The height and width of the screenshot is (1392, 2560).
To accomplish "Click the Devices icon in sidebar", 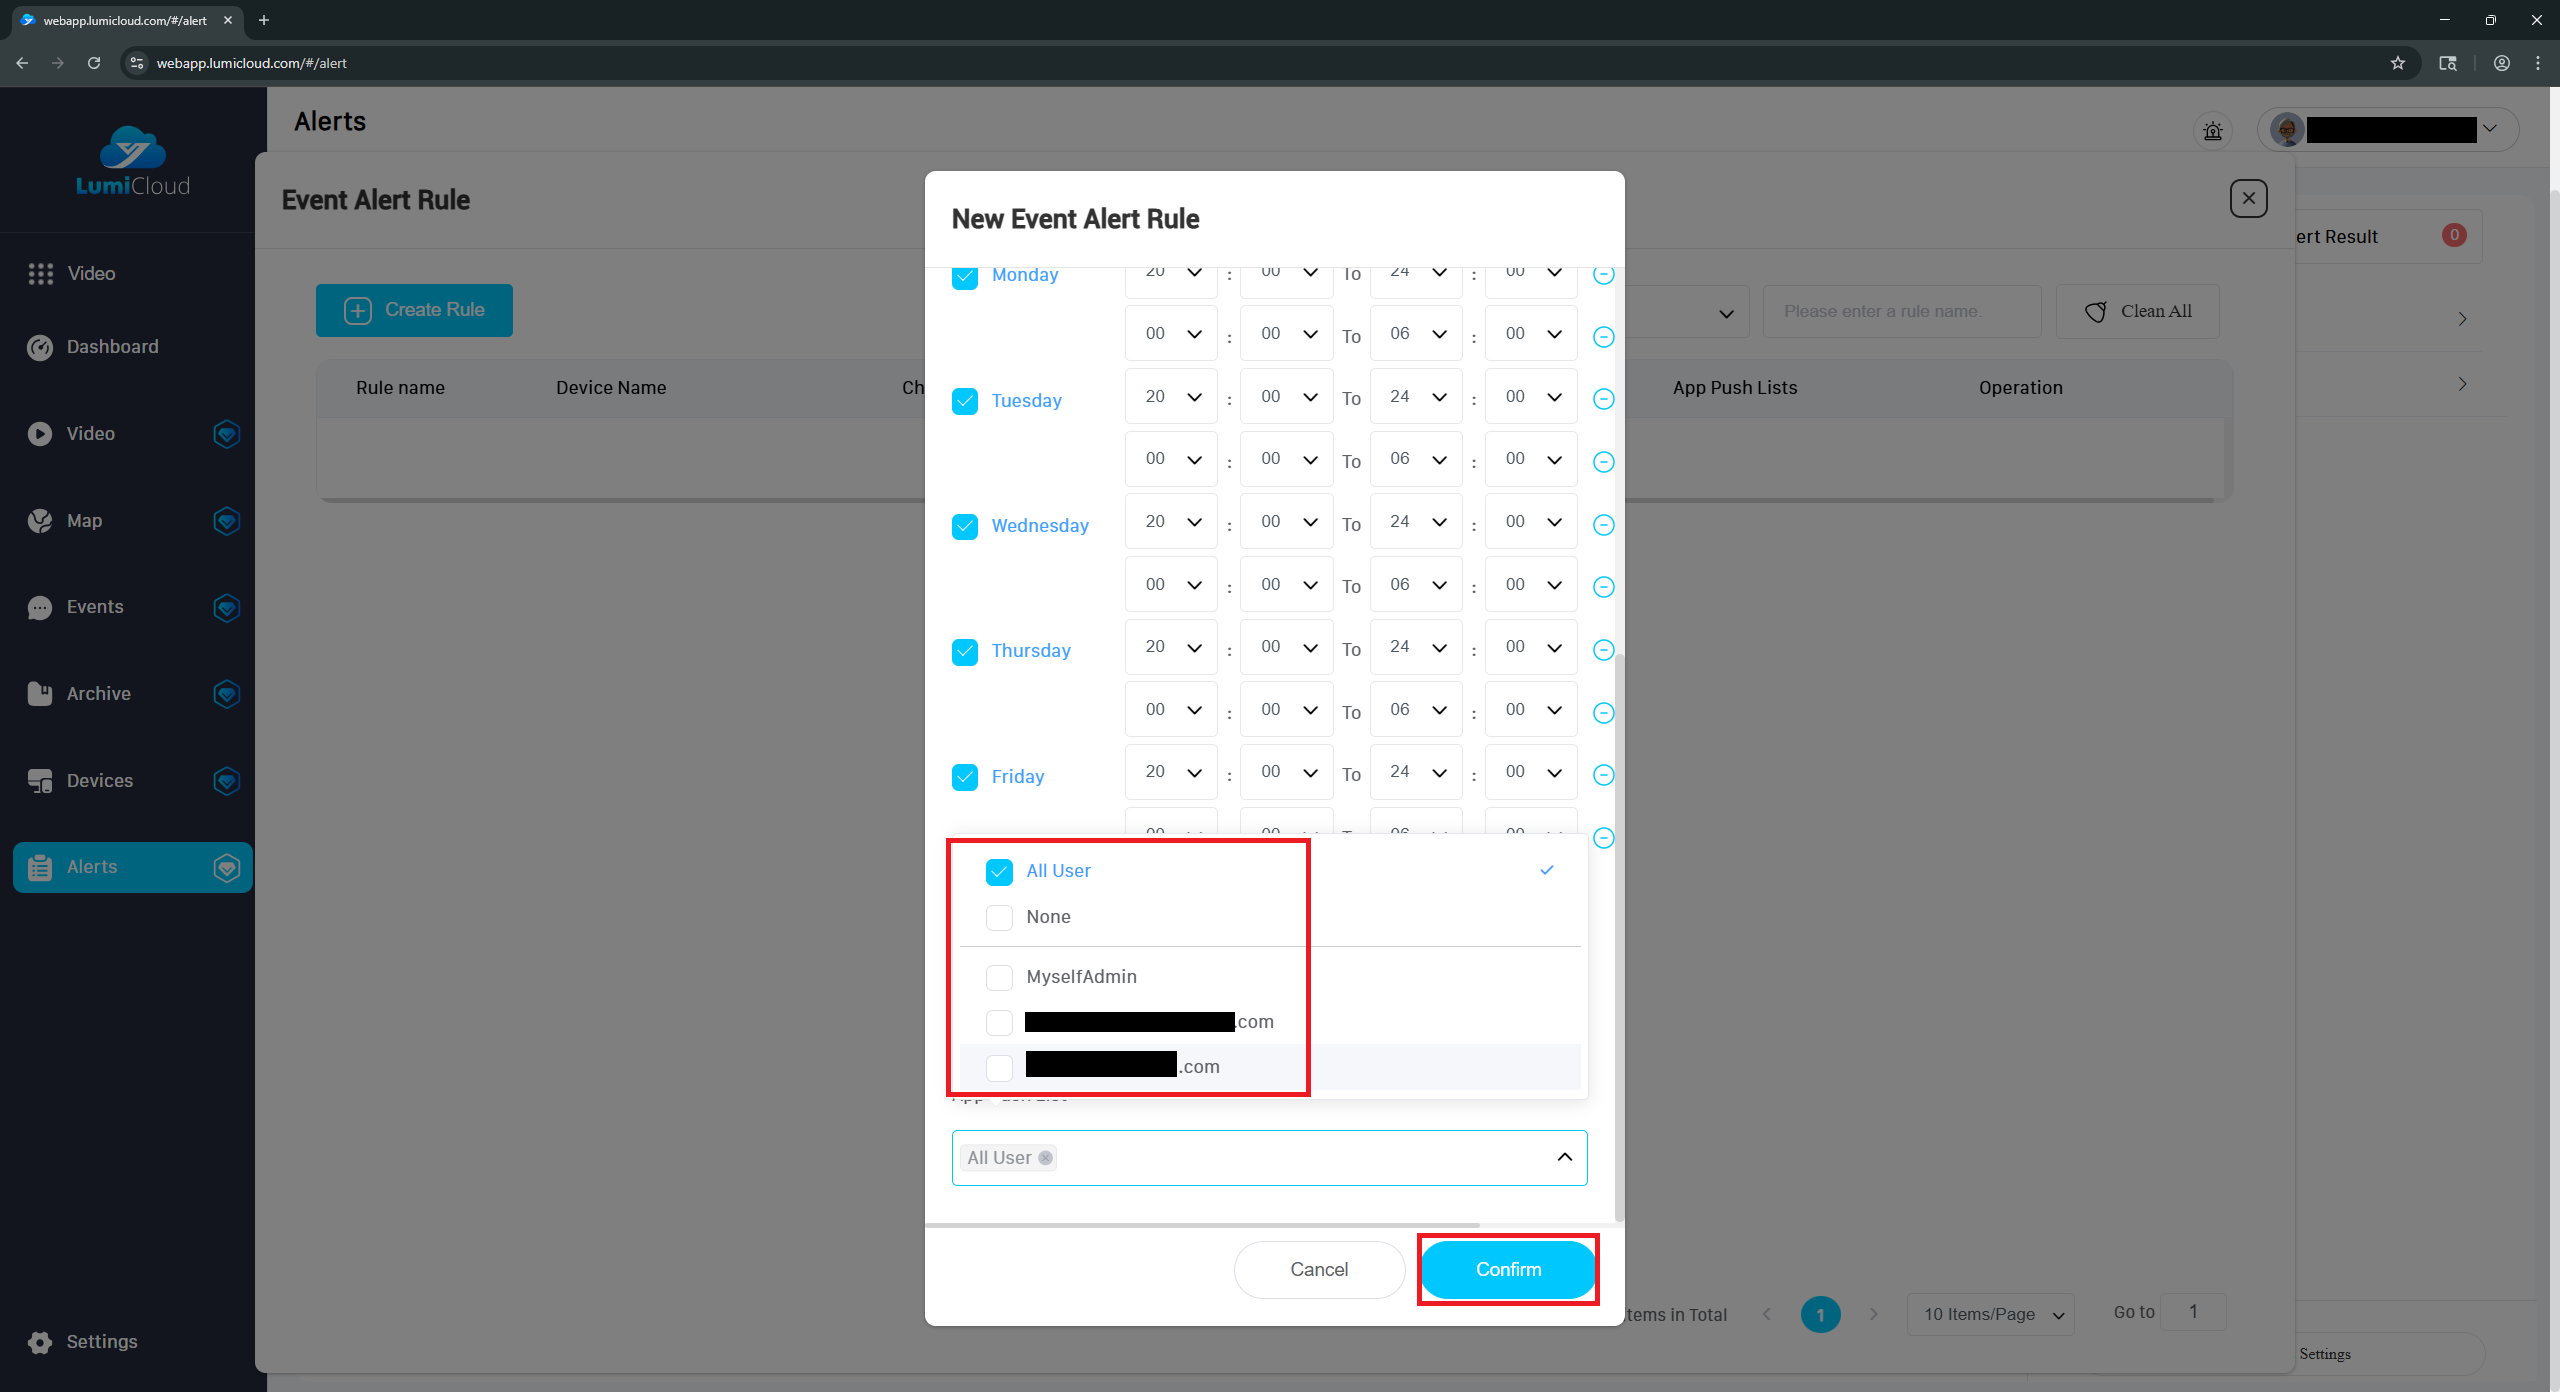I will 40,781.
